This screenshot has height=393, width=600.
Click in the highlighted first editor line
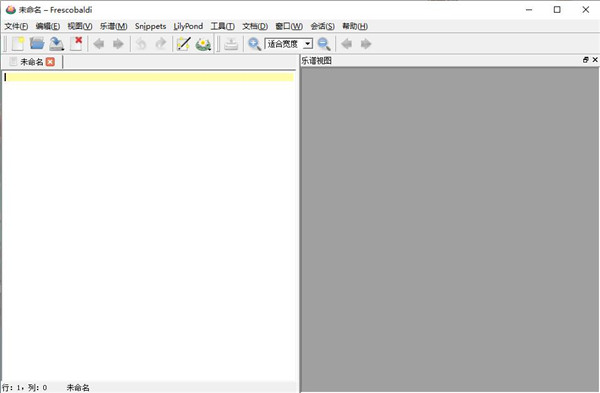(149, 77)
